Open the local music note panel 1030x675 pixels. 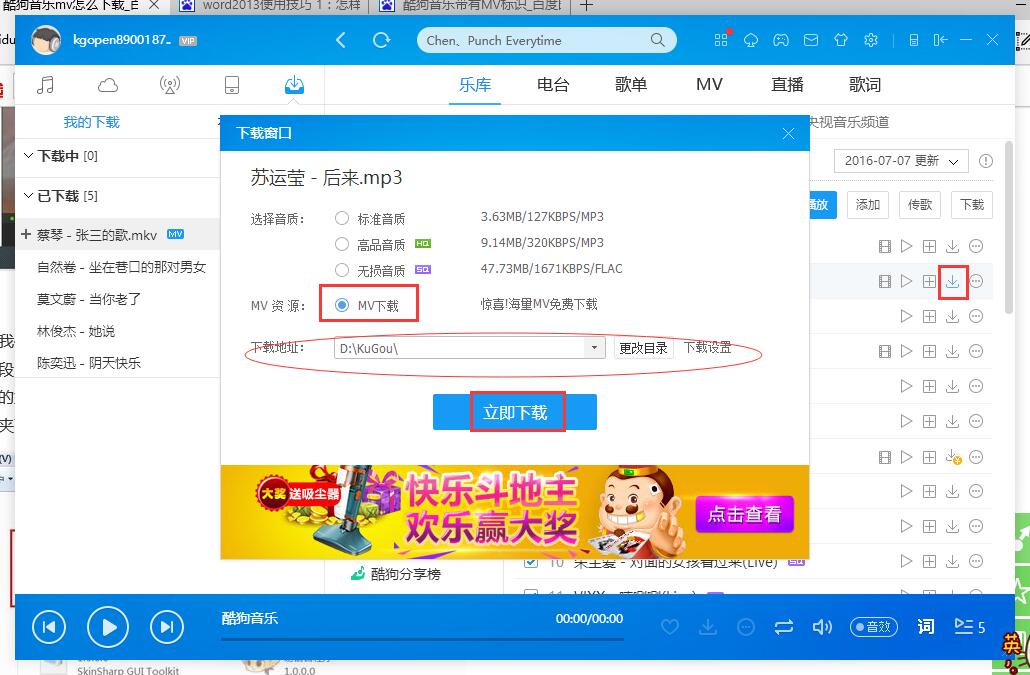tap(45, 85)
